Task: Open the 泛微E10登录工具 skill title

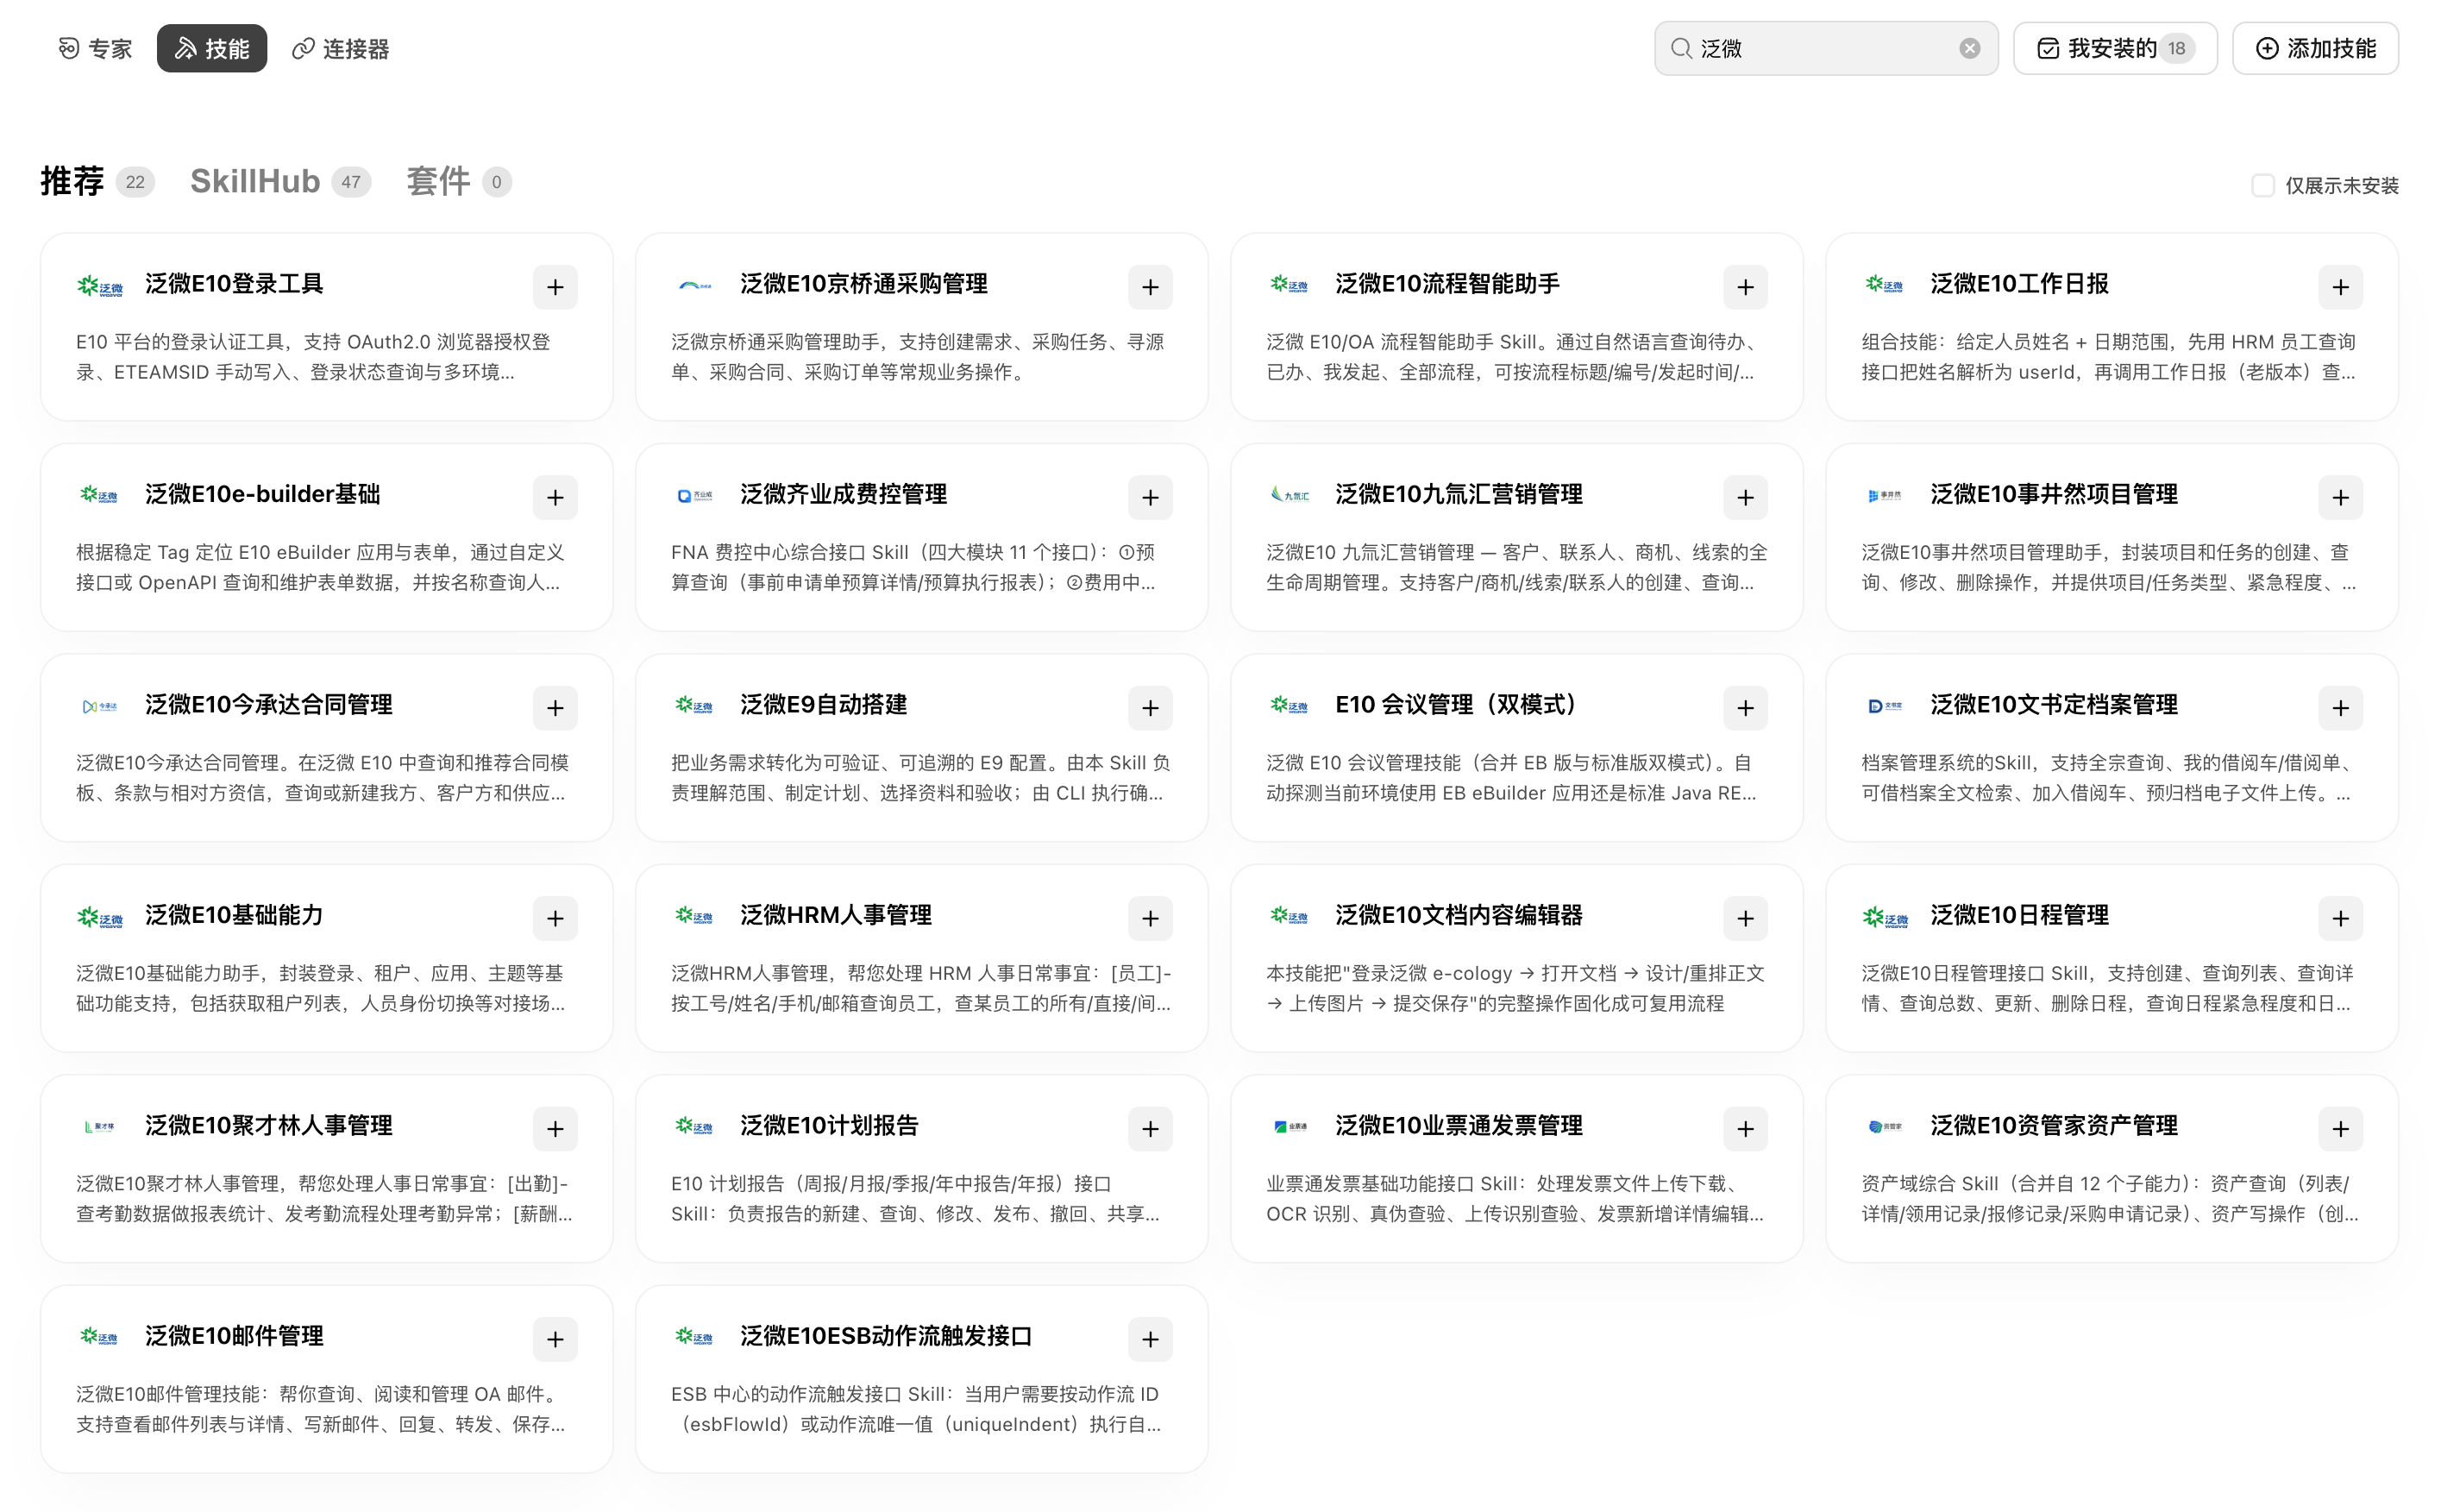Action: point(234,284)
